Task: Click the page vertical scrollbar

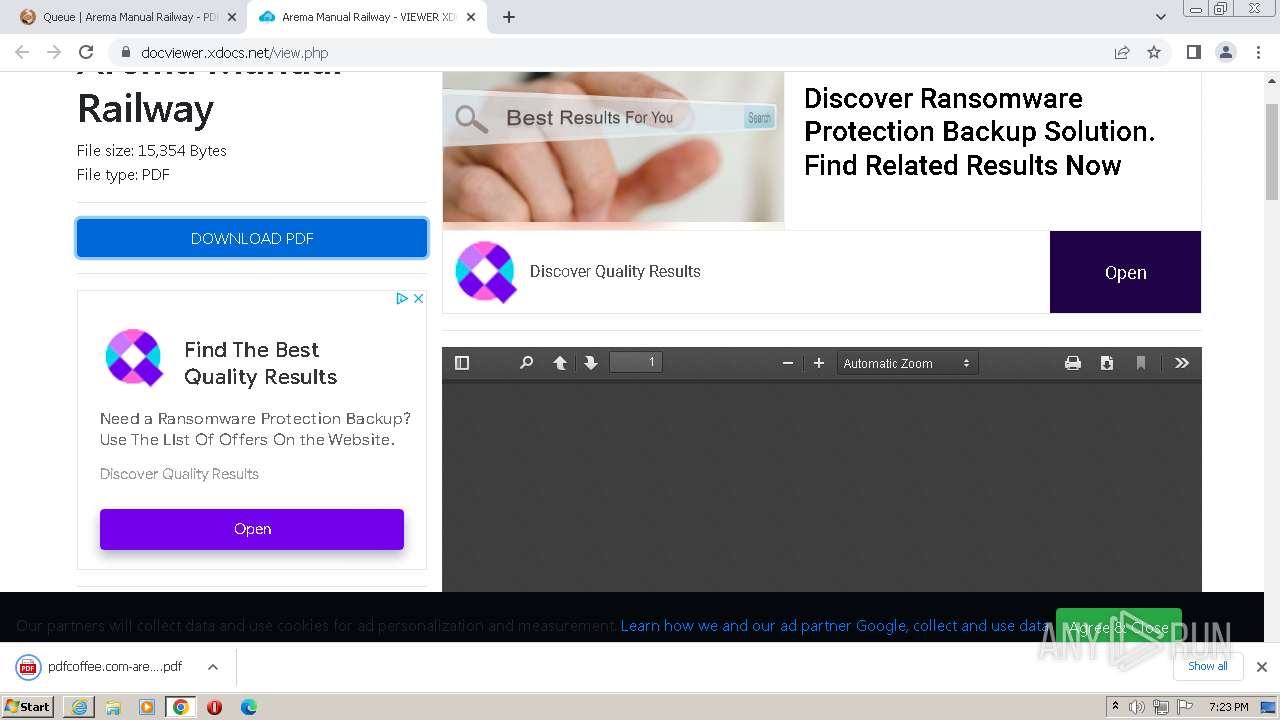Action: [1272, 150]
